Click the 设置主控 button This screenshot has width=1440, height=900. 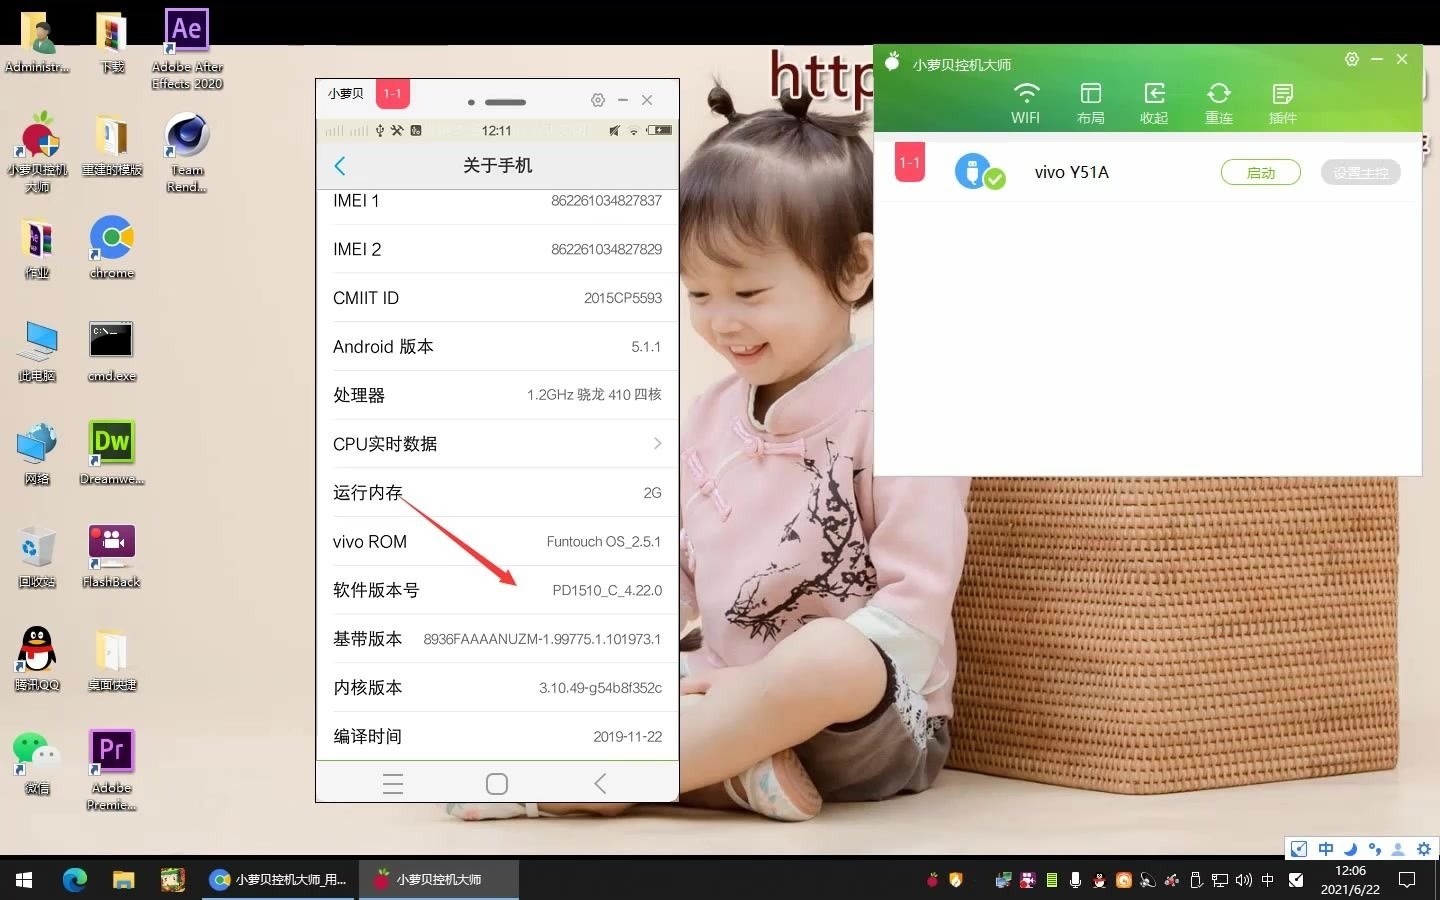pos(1360,172)
